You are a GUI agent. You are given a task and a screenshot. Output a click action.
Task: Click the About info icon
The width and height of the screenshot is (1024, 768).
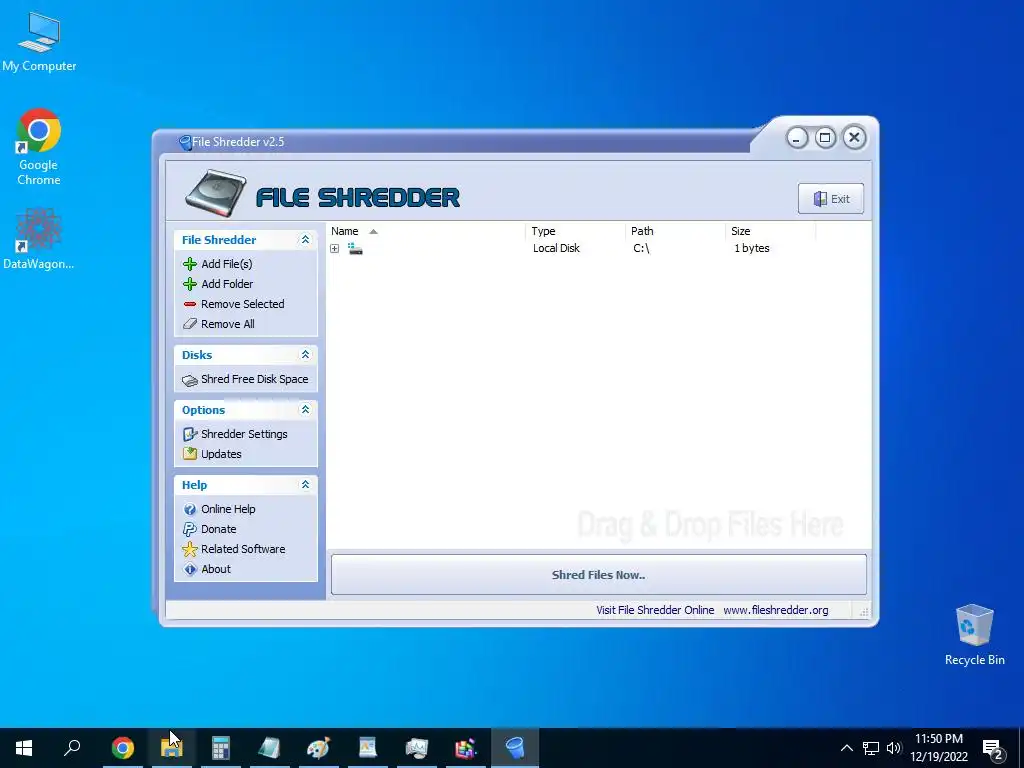point(190,569)
